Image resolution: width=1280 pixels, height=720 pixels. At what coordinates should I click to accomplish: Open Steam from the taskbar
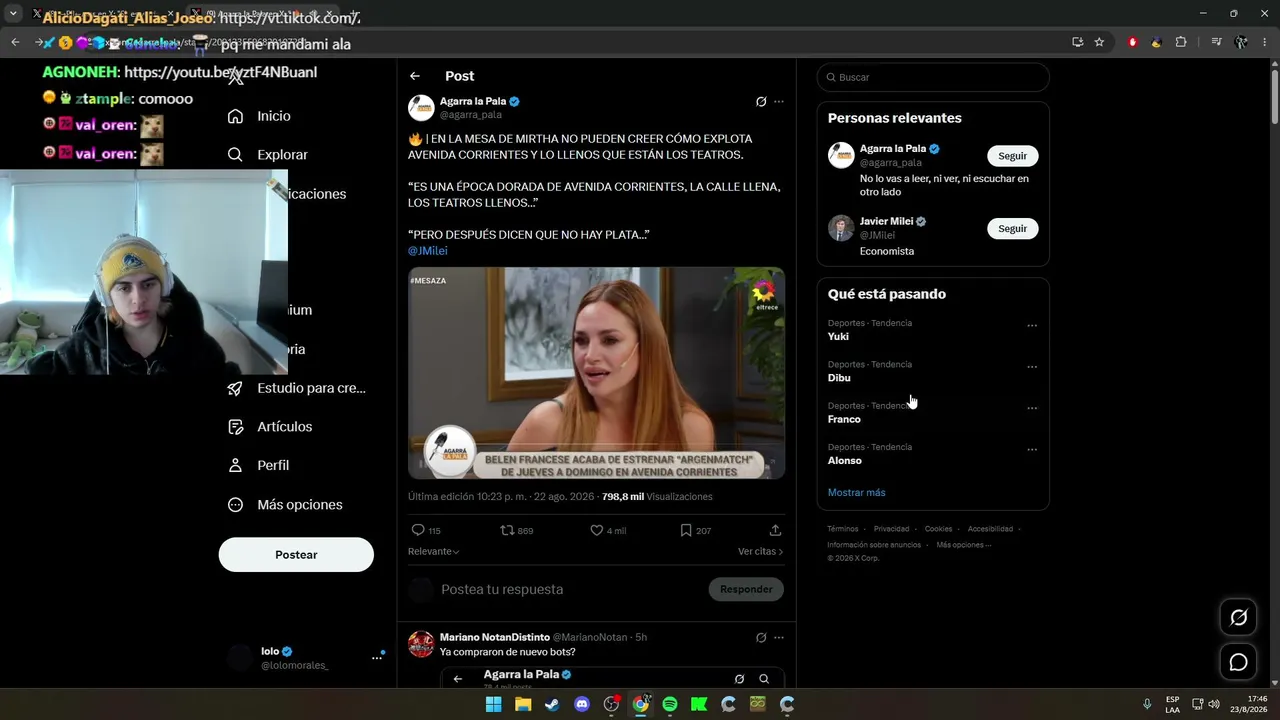(552, 704)
